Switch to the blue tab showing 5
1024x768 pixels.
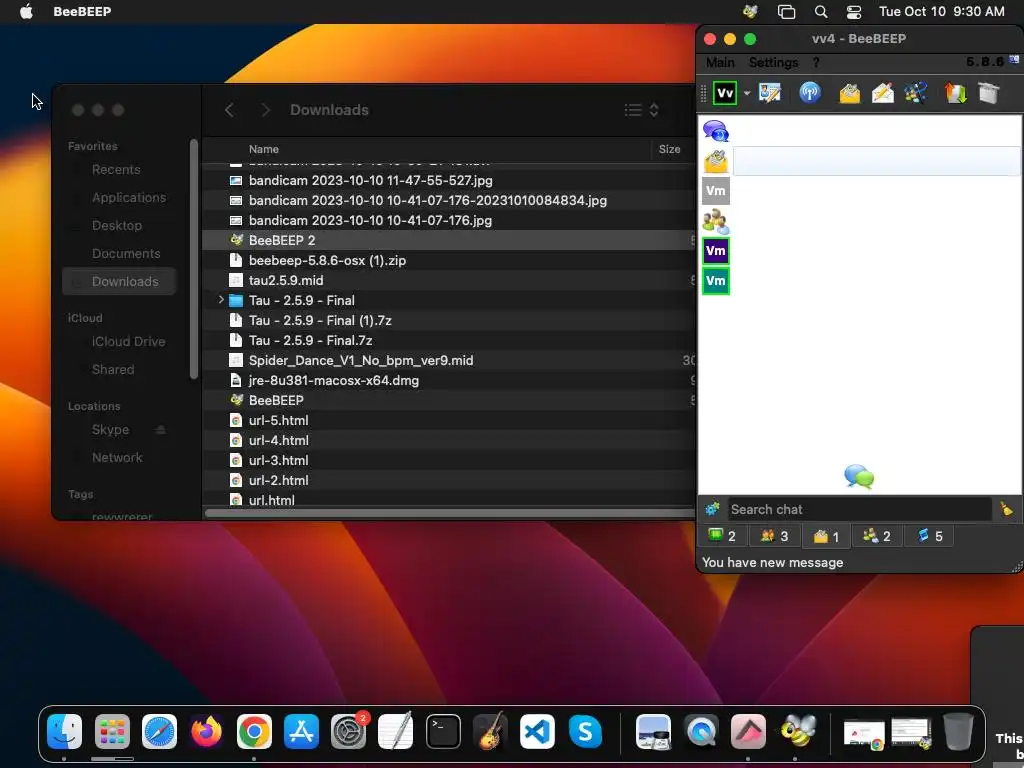click(929, 536)
